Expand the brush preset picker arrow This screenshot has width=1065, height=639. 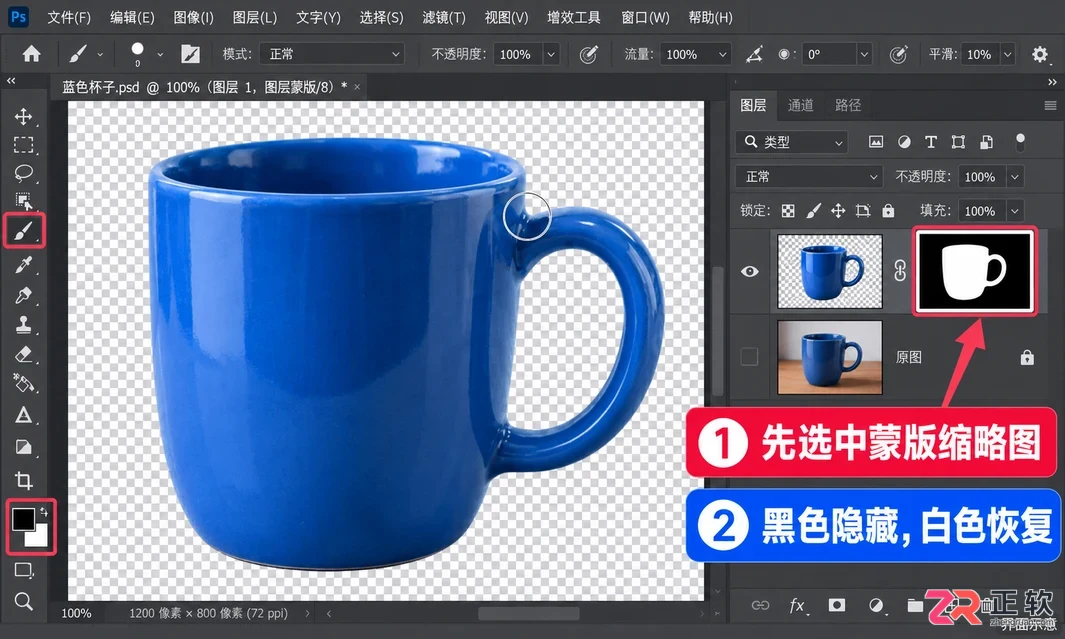[160, 54]
